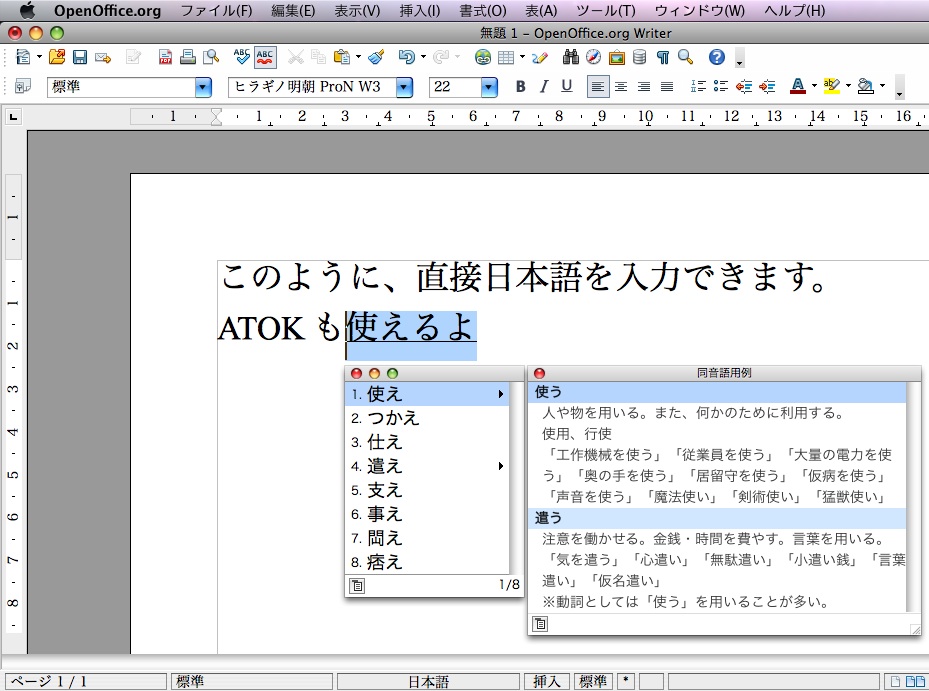Image resolution: width=929 pixels, height=691 pixels.
Task: Select candidate 8. 痞え
Action: (427, 562)
